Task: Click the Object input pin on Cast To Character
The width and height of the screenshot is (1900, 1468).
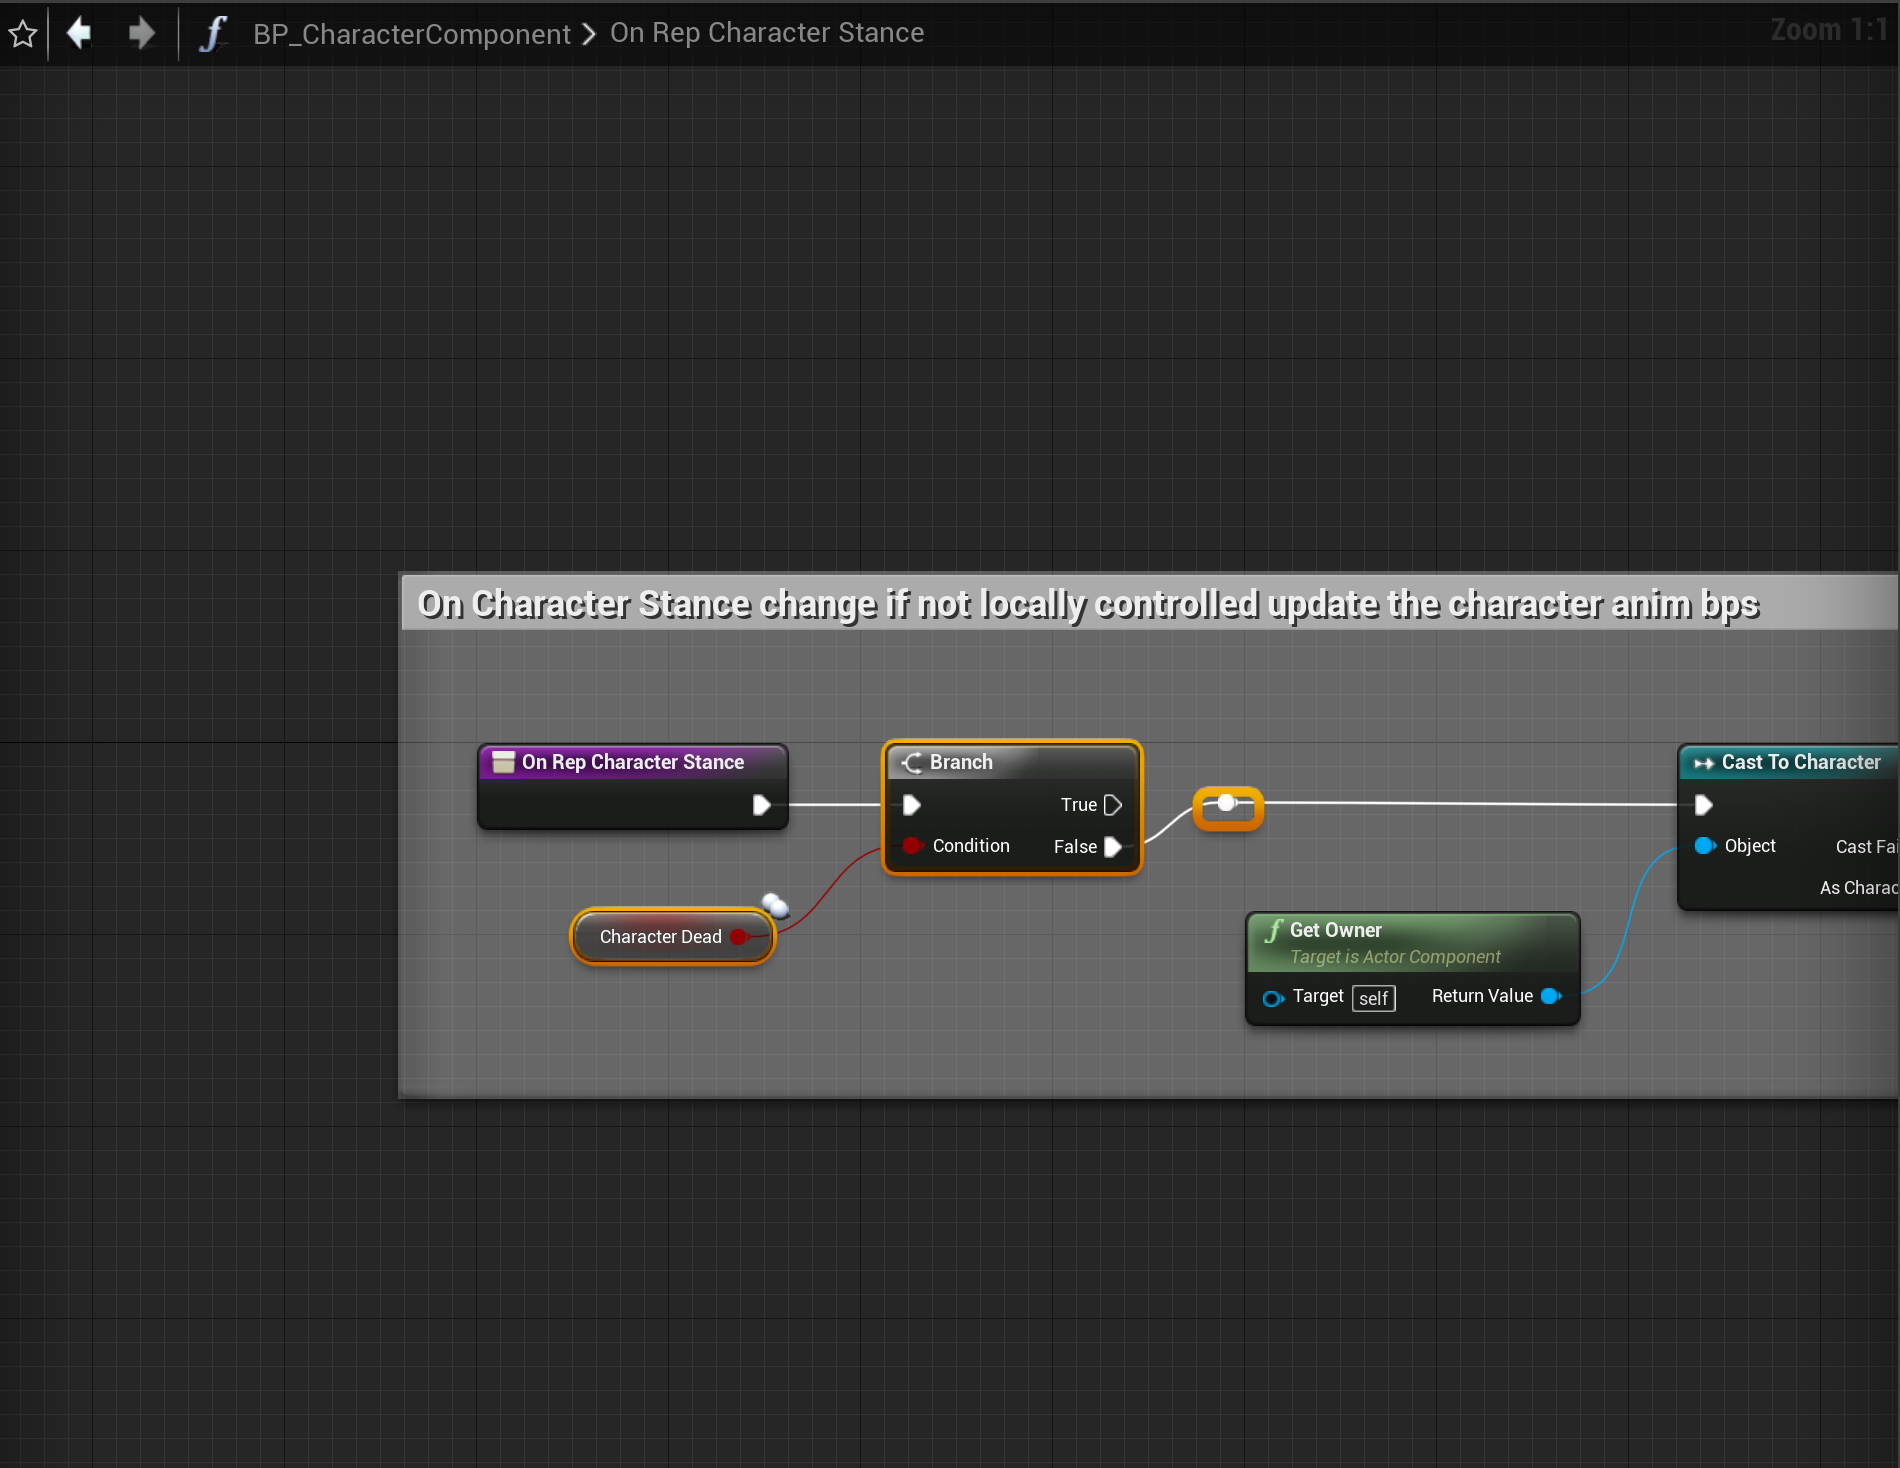Action: click(x=1704, y=846)
